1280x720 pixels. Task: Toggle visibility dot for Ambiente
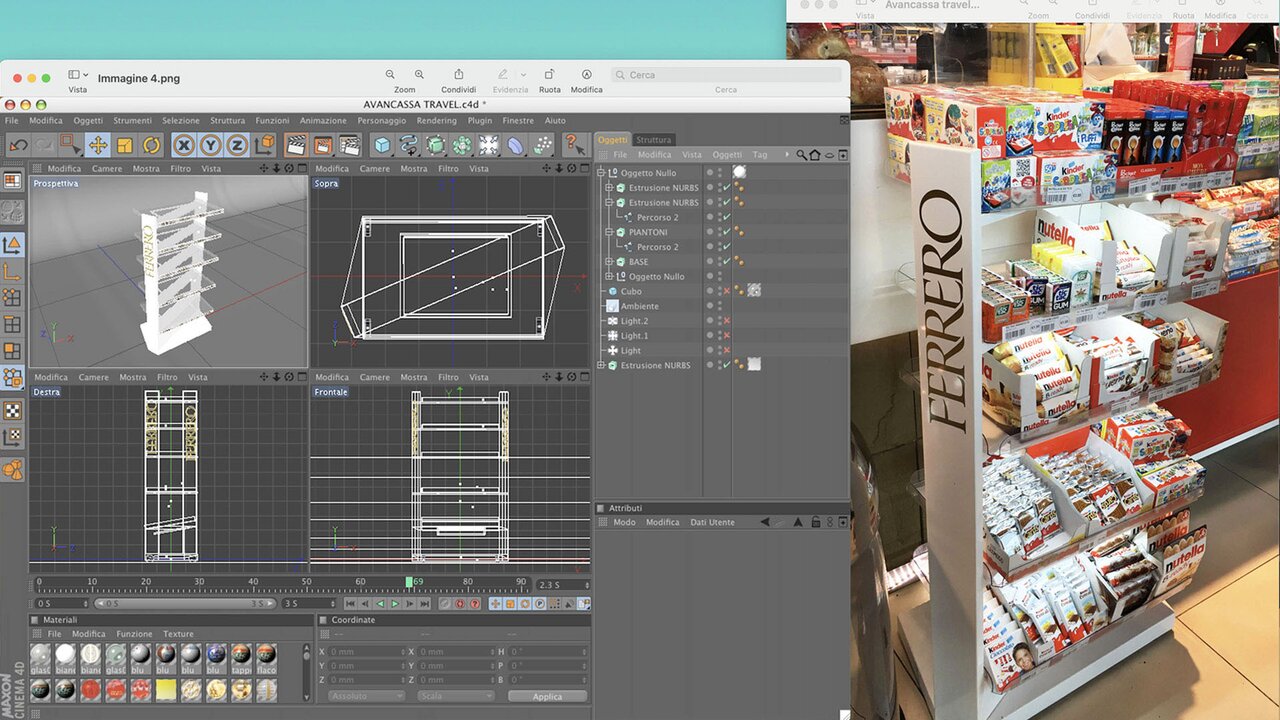click(710, 304)
